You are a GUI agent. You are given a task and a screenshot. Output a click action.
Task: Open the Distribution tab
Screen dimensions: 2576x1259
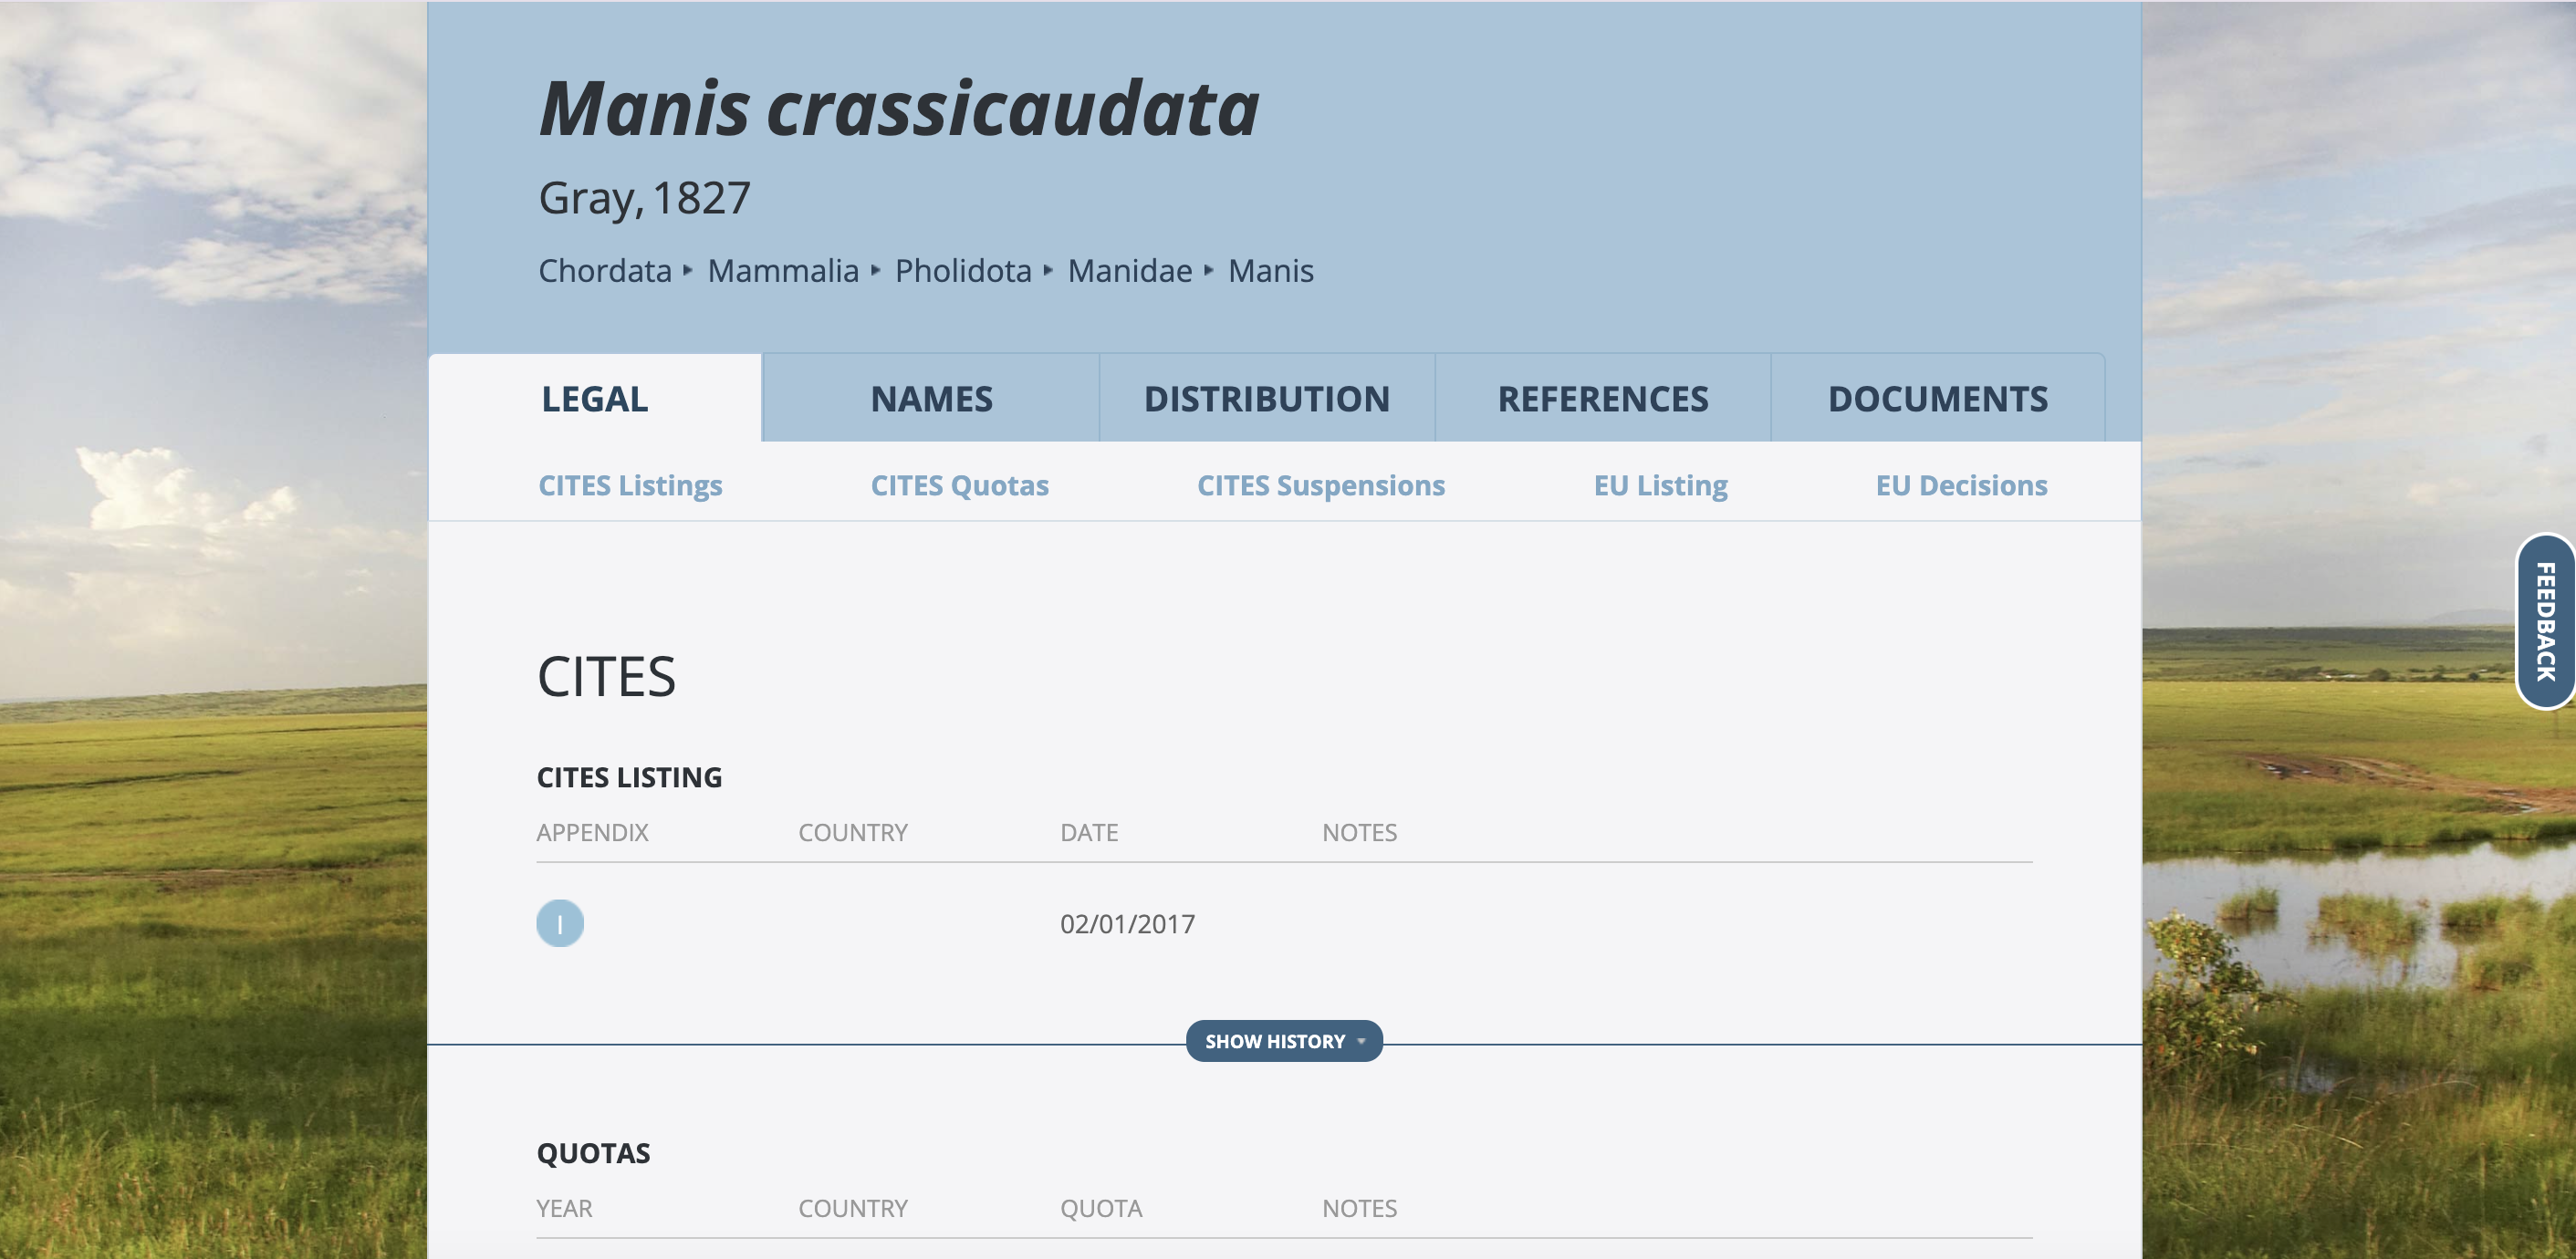click(x=1267, y=399)
